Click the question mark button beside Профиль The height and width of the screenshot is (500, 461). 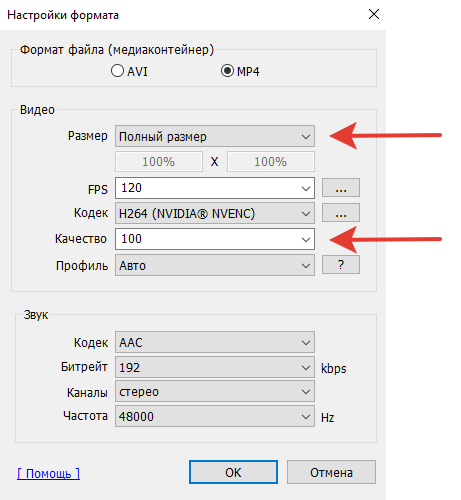pos(341,265)
